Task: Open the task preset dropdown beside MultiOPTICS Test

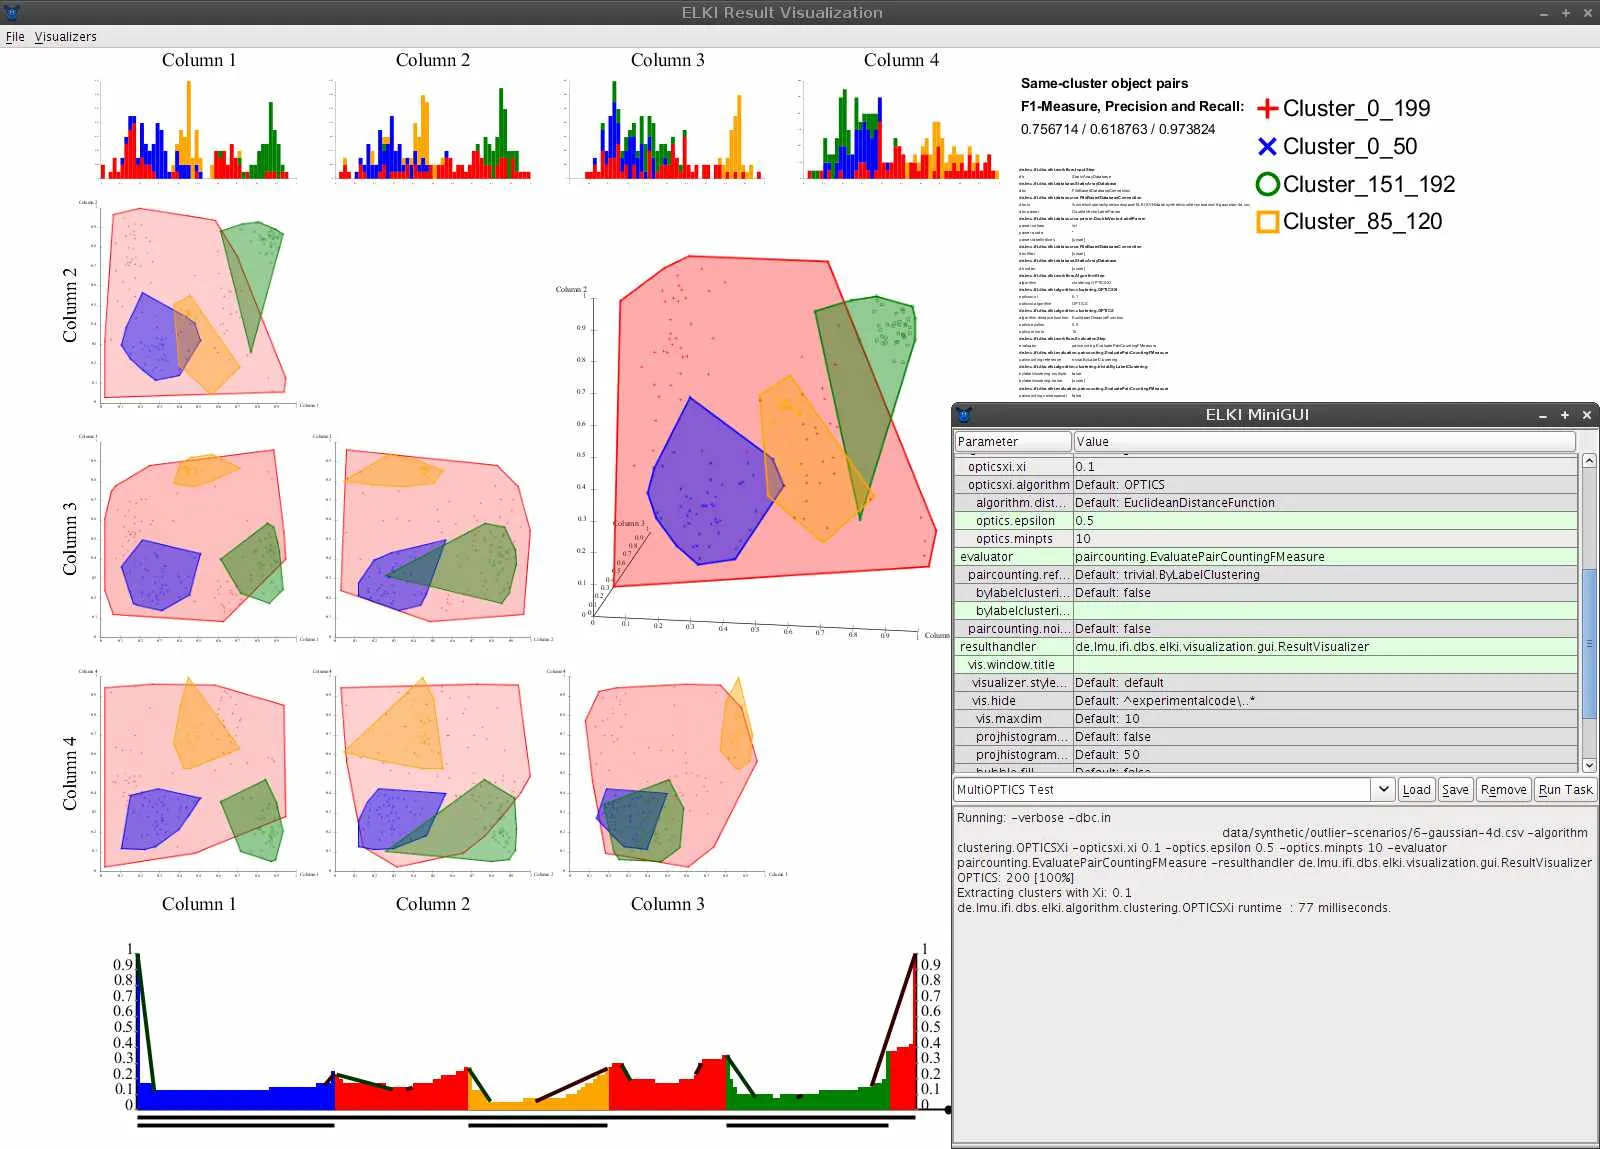Action: [x=1383, y=789]
